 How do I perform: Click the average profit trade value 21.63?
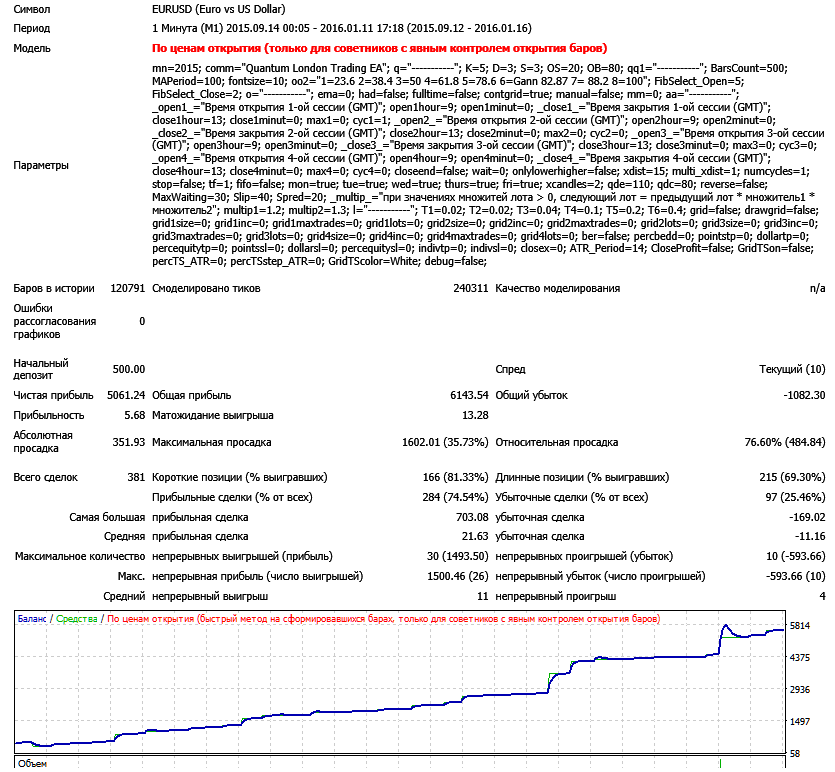[x=475, y=537]
